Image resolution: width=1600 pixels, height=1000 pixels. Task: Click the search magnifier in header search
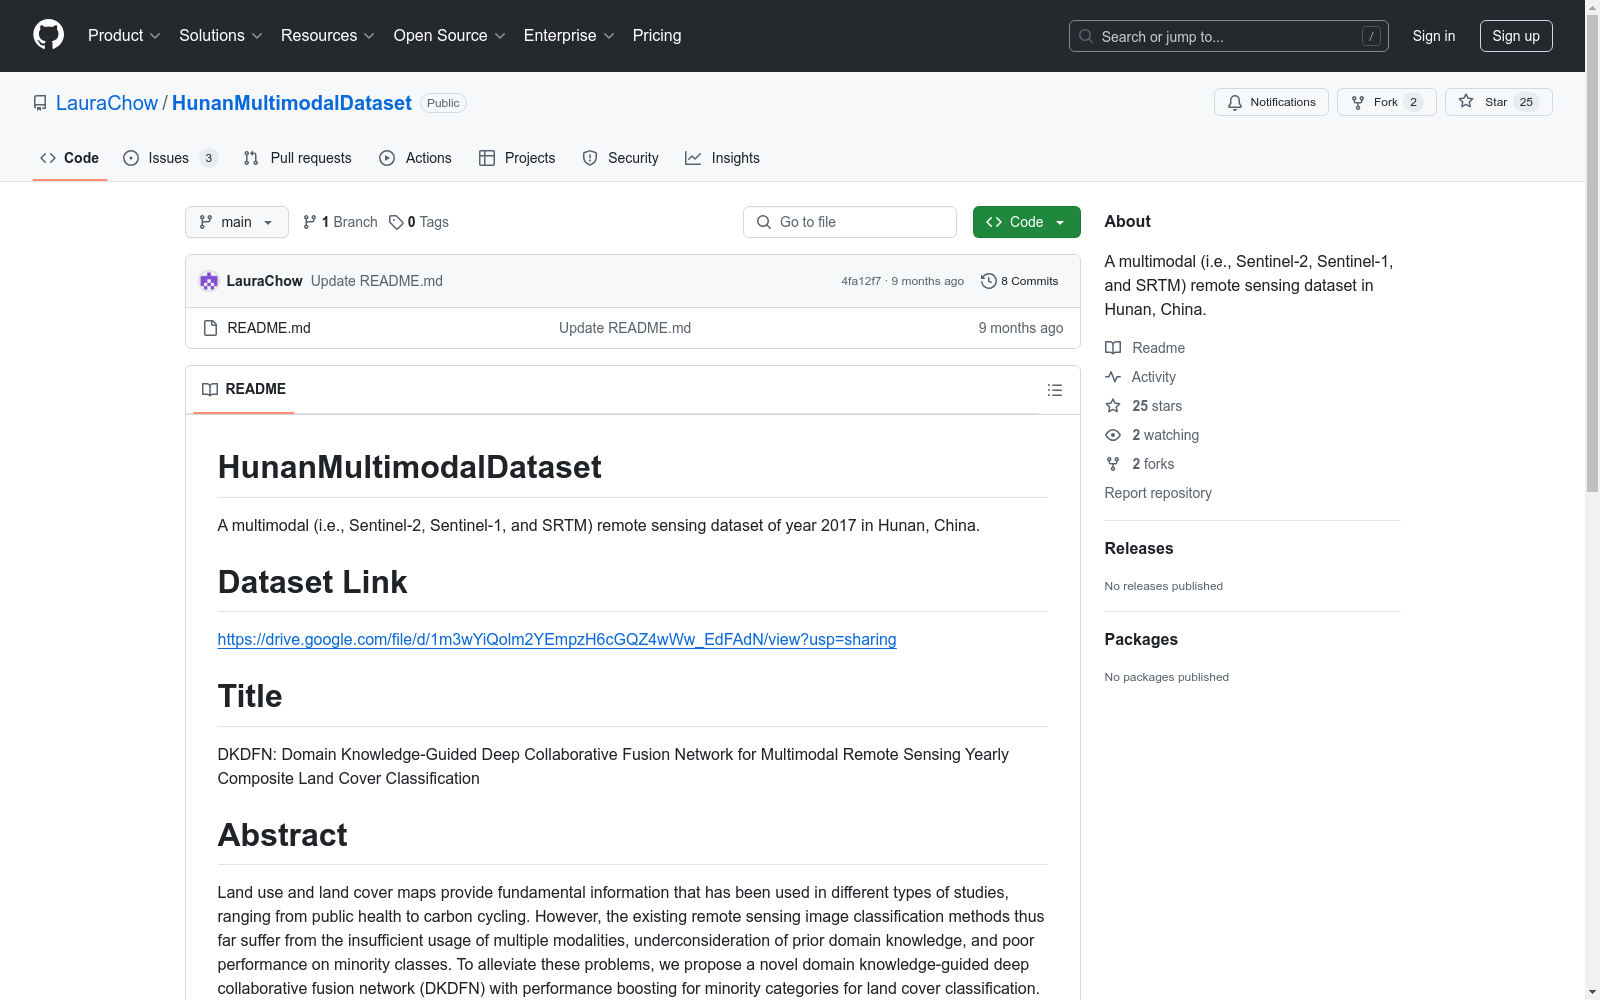coord(1086,36)
